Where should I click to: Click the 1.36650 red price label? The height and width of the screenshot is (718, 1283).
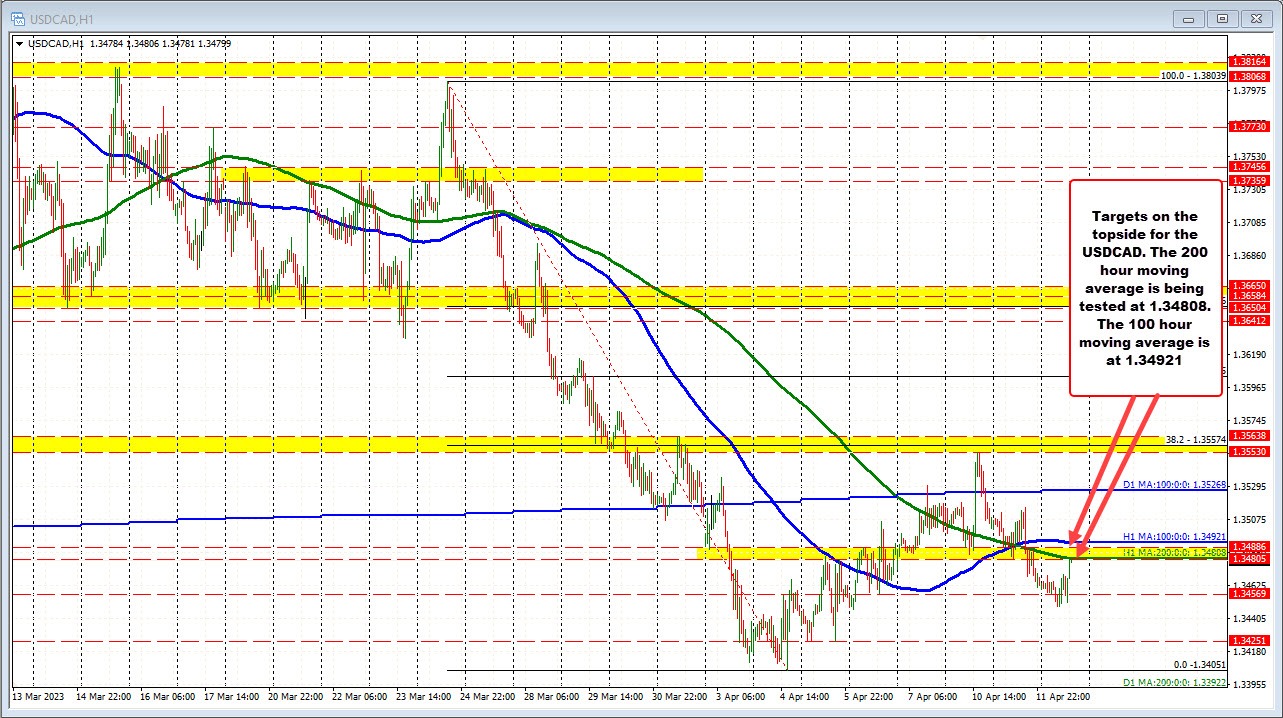pos(1250,285)
